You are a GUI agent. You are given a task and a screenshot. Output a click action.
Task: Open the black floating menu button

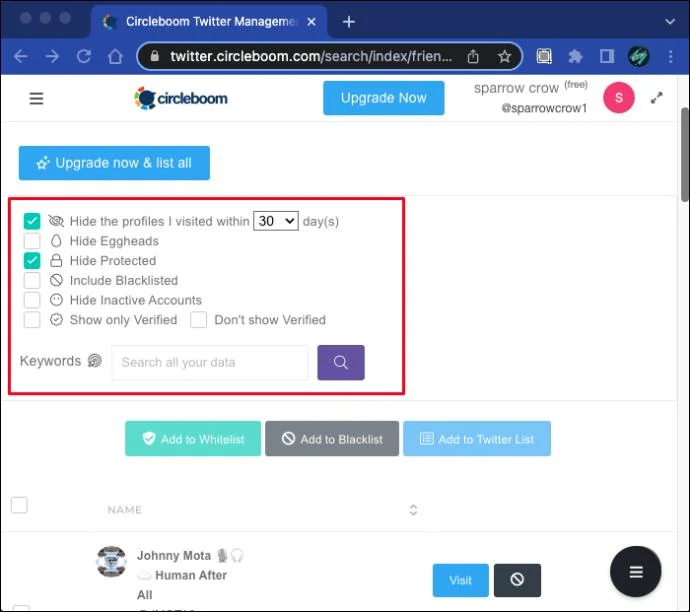pos(635,572)
